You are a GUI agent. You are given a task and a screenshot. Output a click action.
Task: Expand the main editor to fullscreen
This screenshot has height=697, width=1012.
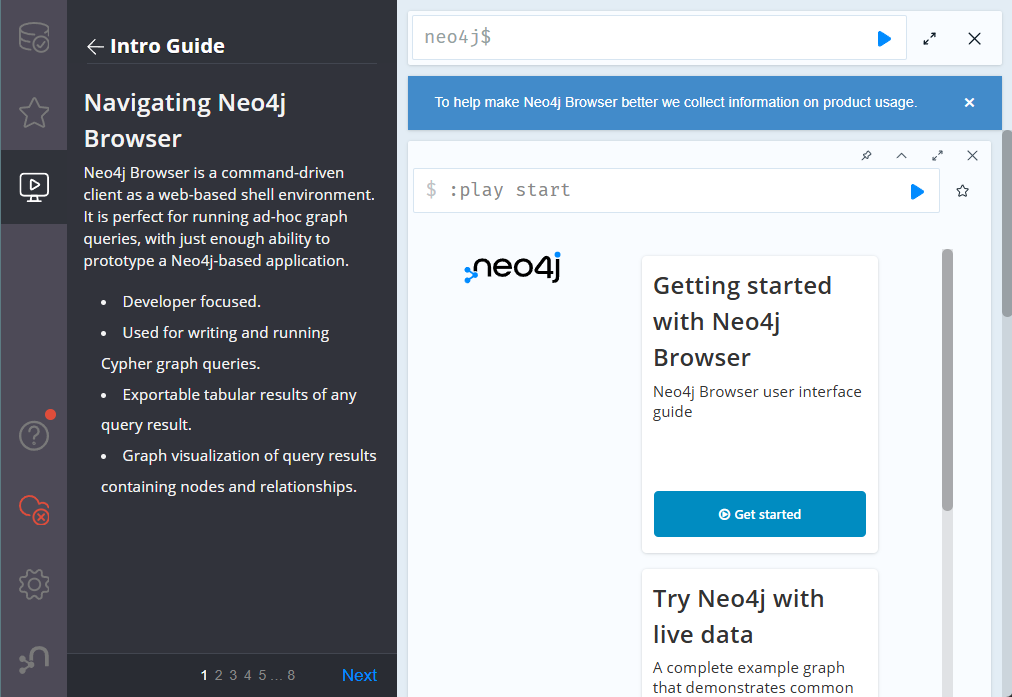930,38
